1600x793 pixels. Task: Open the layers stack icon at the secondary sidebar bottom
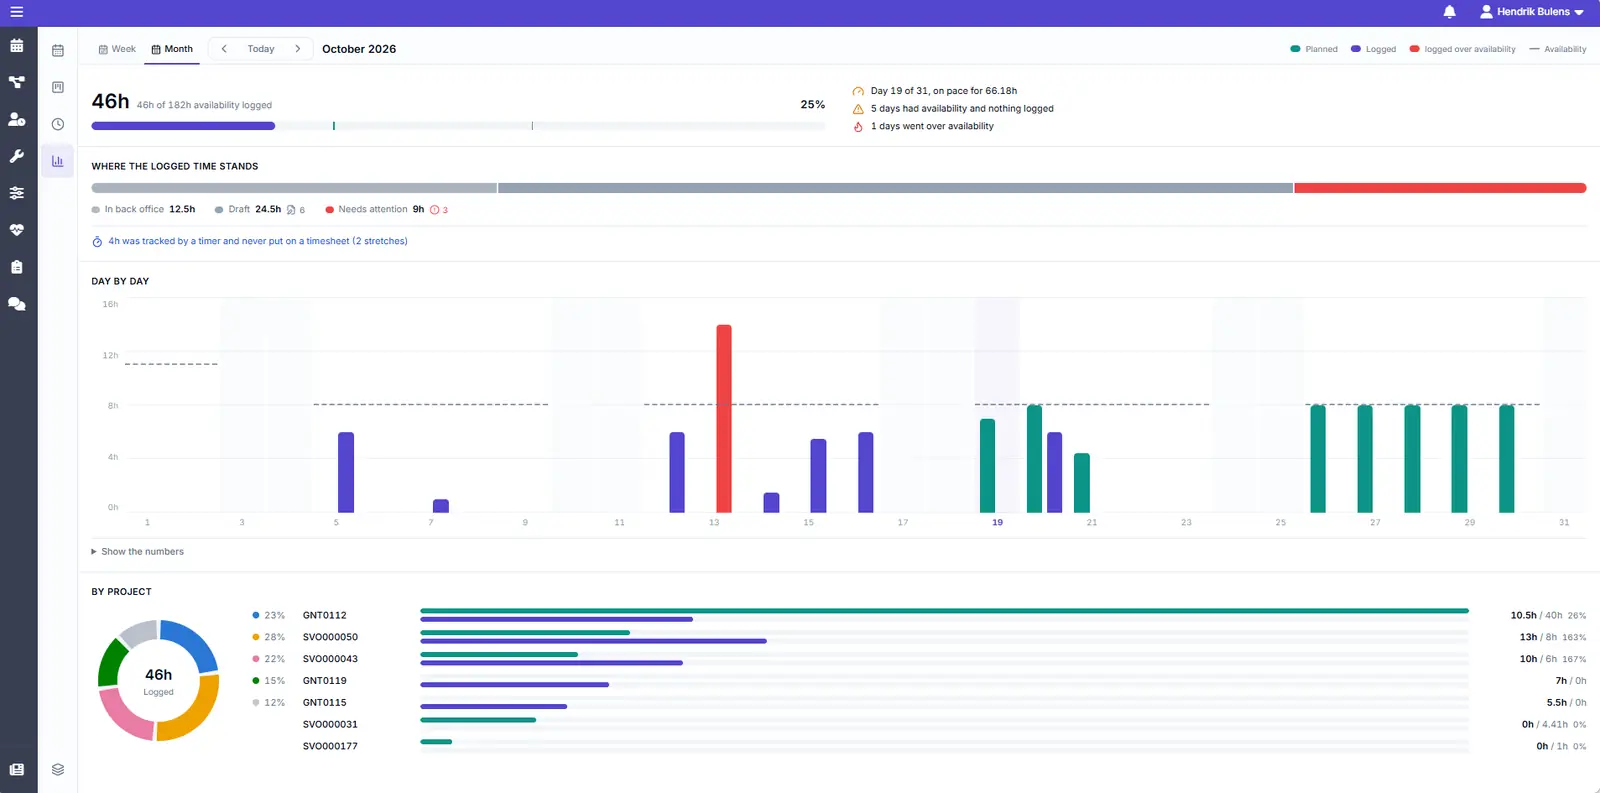[58, 770]
